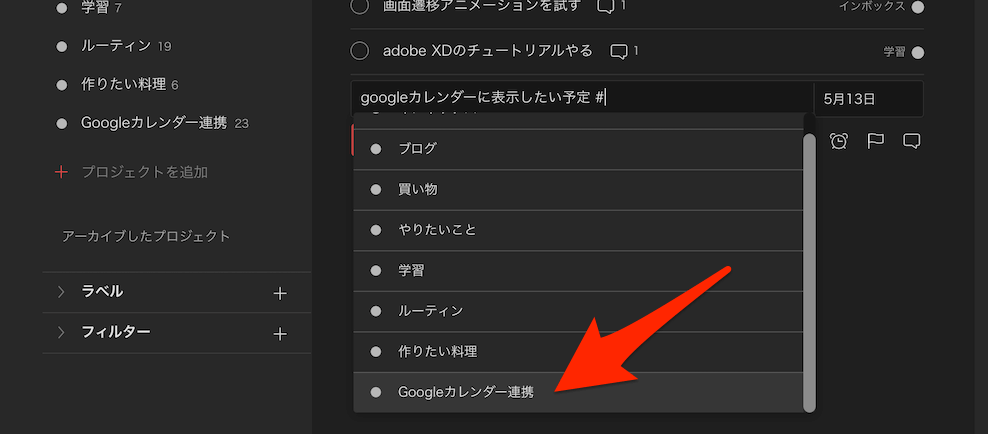988x434 pixels.
Task: Expand the フィルター section chevron
Action: click(x=61, y=332)
